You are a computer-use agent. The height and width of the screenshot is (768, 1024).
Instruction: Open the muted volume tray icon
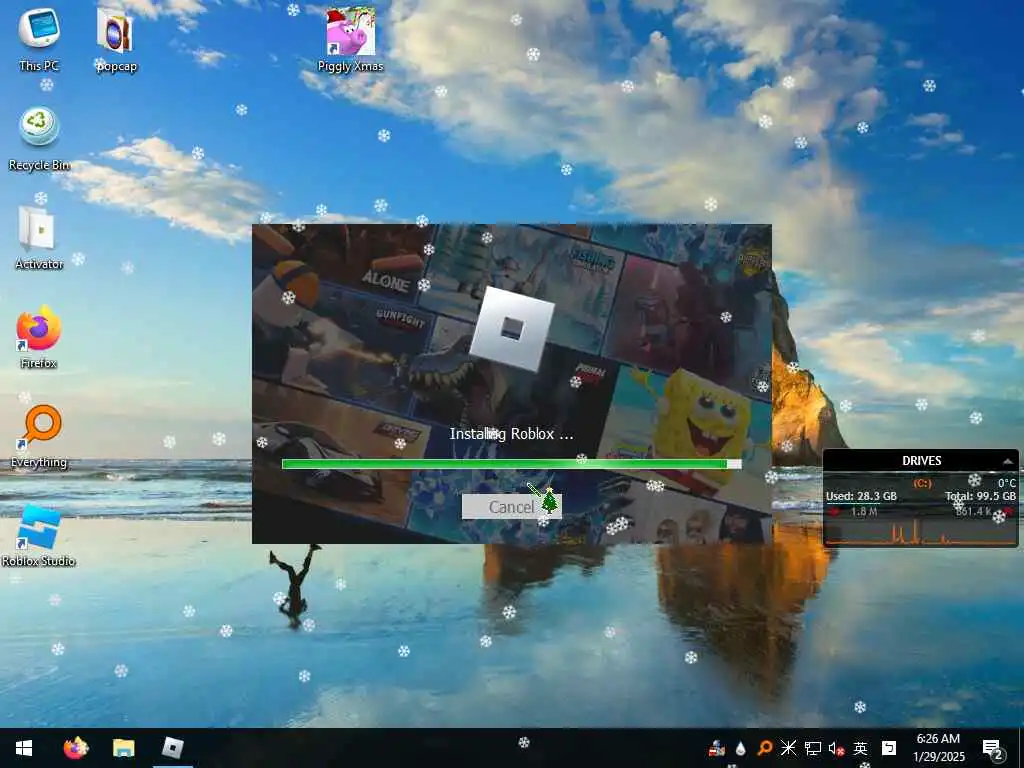(x=837, y=748)
